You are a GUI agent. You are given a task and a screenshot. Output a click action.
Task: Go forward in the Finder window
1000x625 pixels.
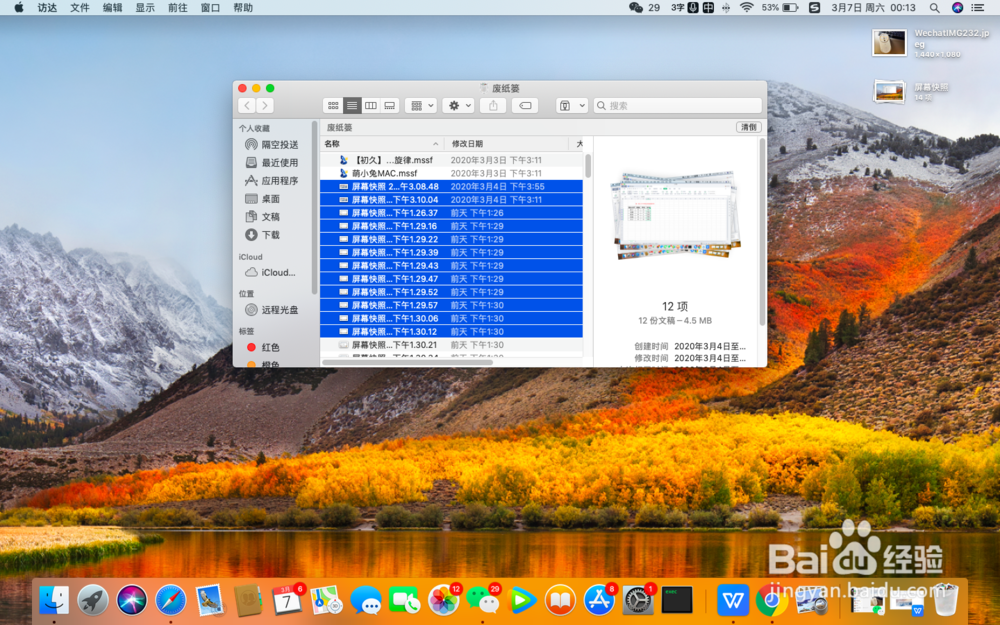coord(265,106)
